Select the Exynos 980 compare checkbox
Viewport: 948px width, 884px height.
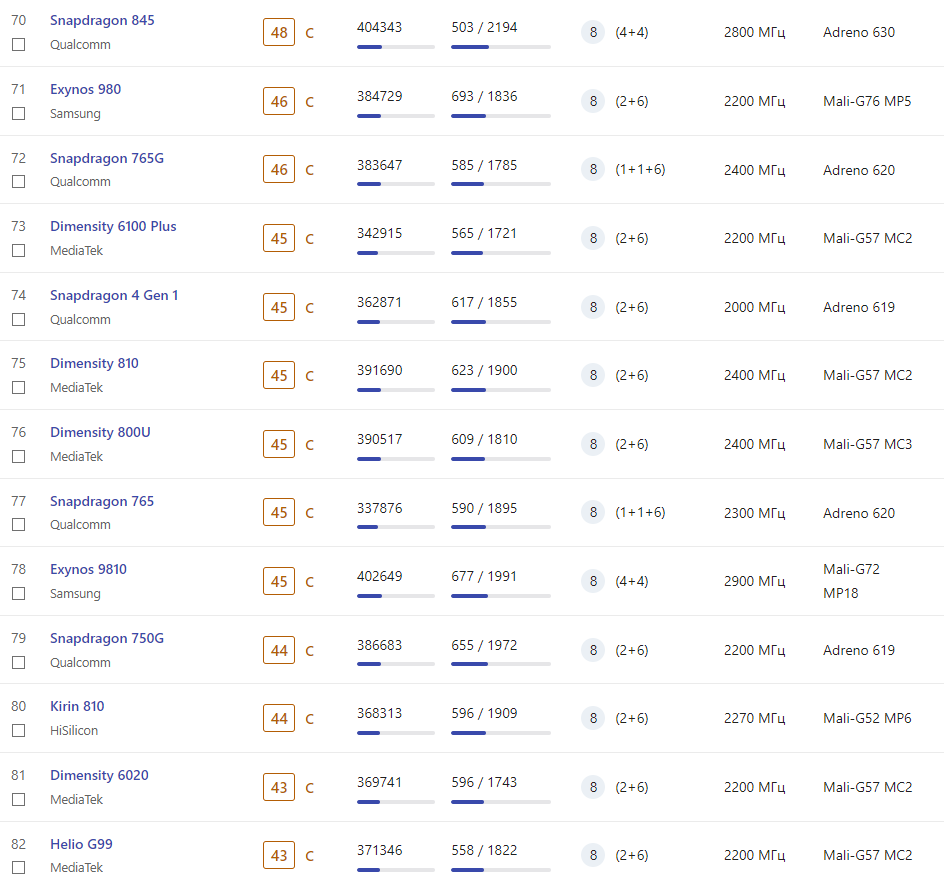click(18, 114)
